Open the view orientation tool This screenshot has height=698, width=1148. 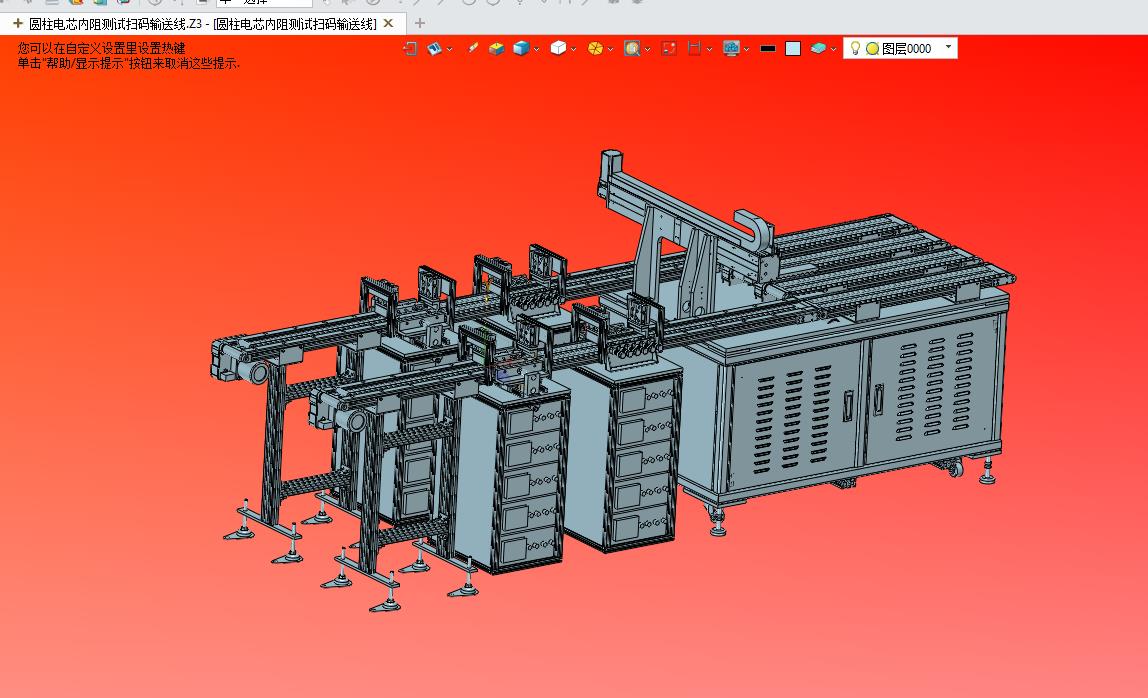click(x=434, y=48)
